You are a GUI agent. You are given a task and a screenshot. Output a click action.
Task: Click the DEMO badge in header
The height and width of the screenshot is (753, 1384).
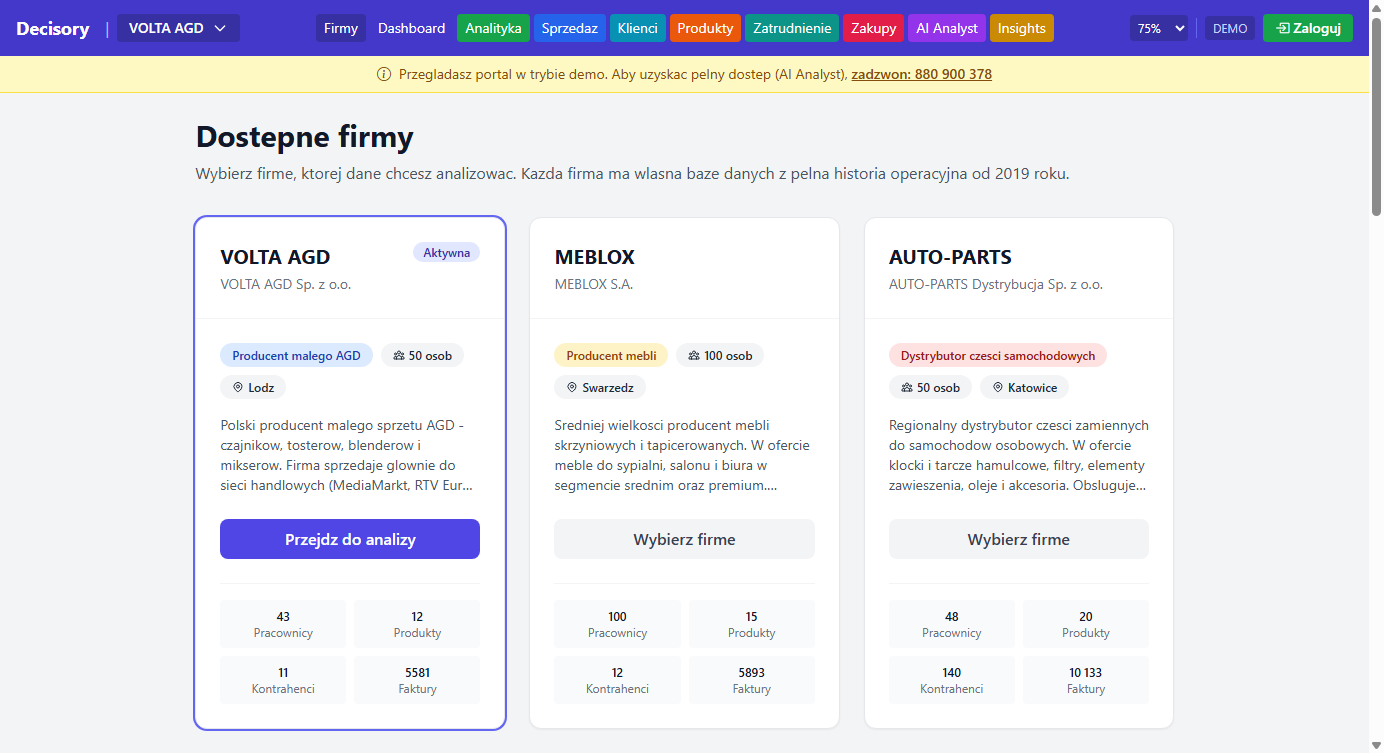(1229, 28)
